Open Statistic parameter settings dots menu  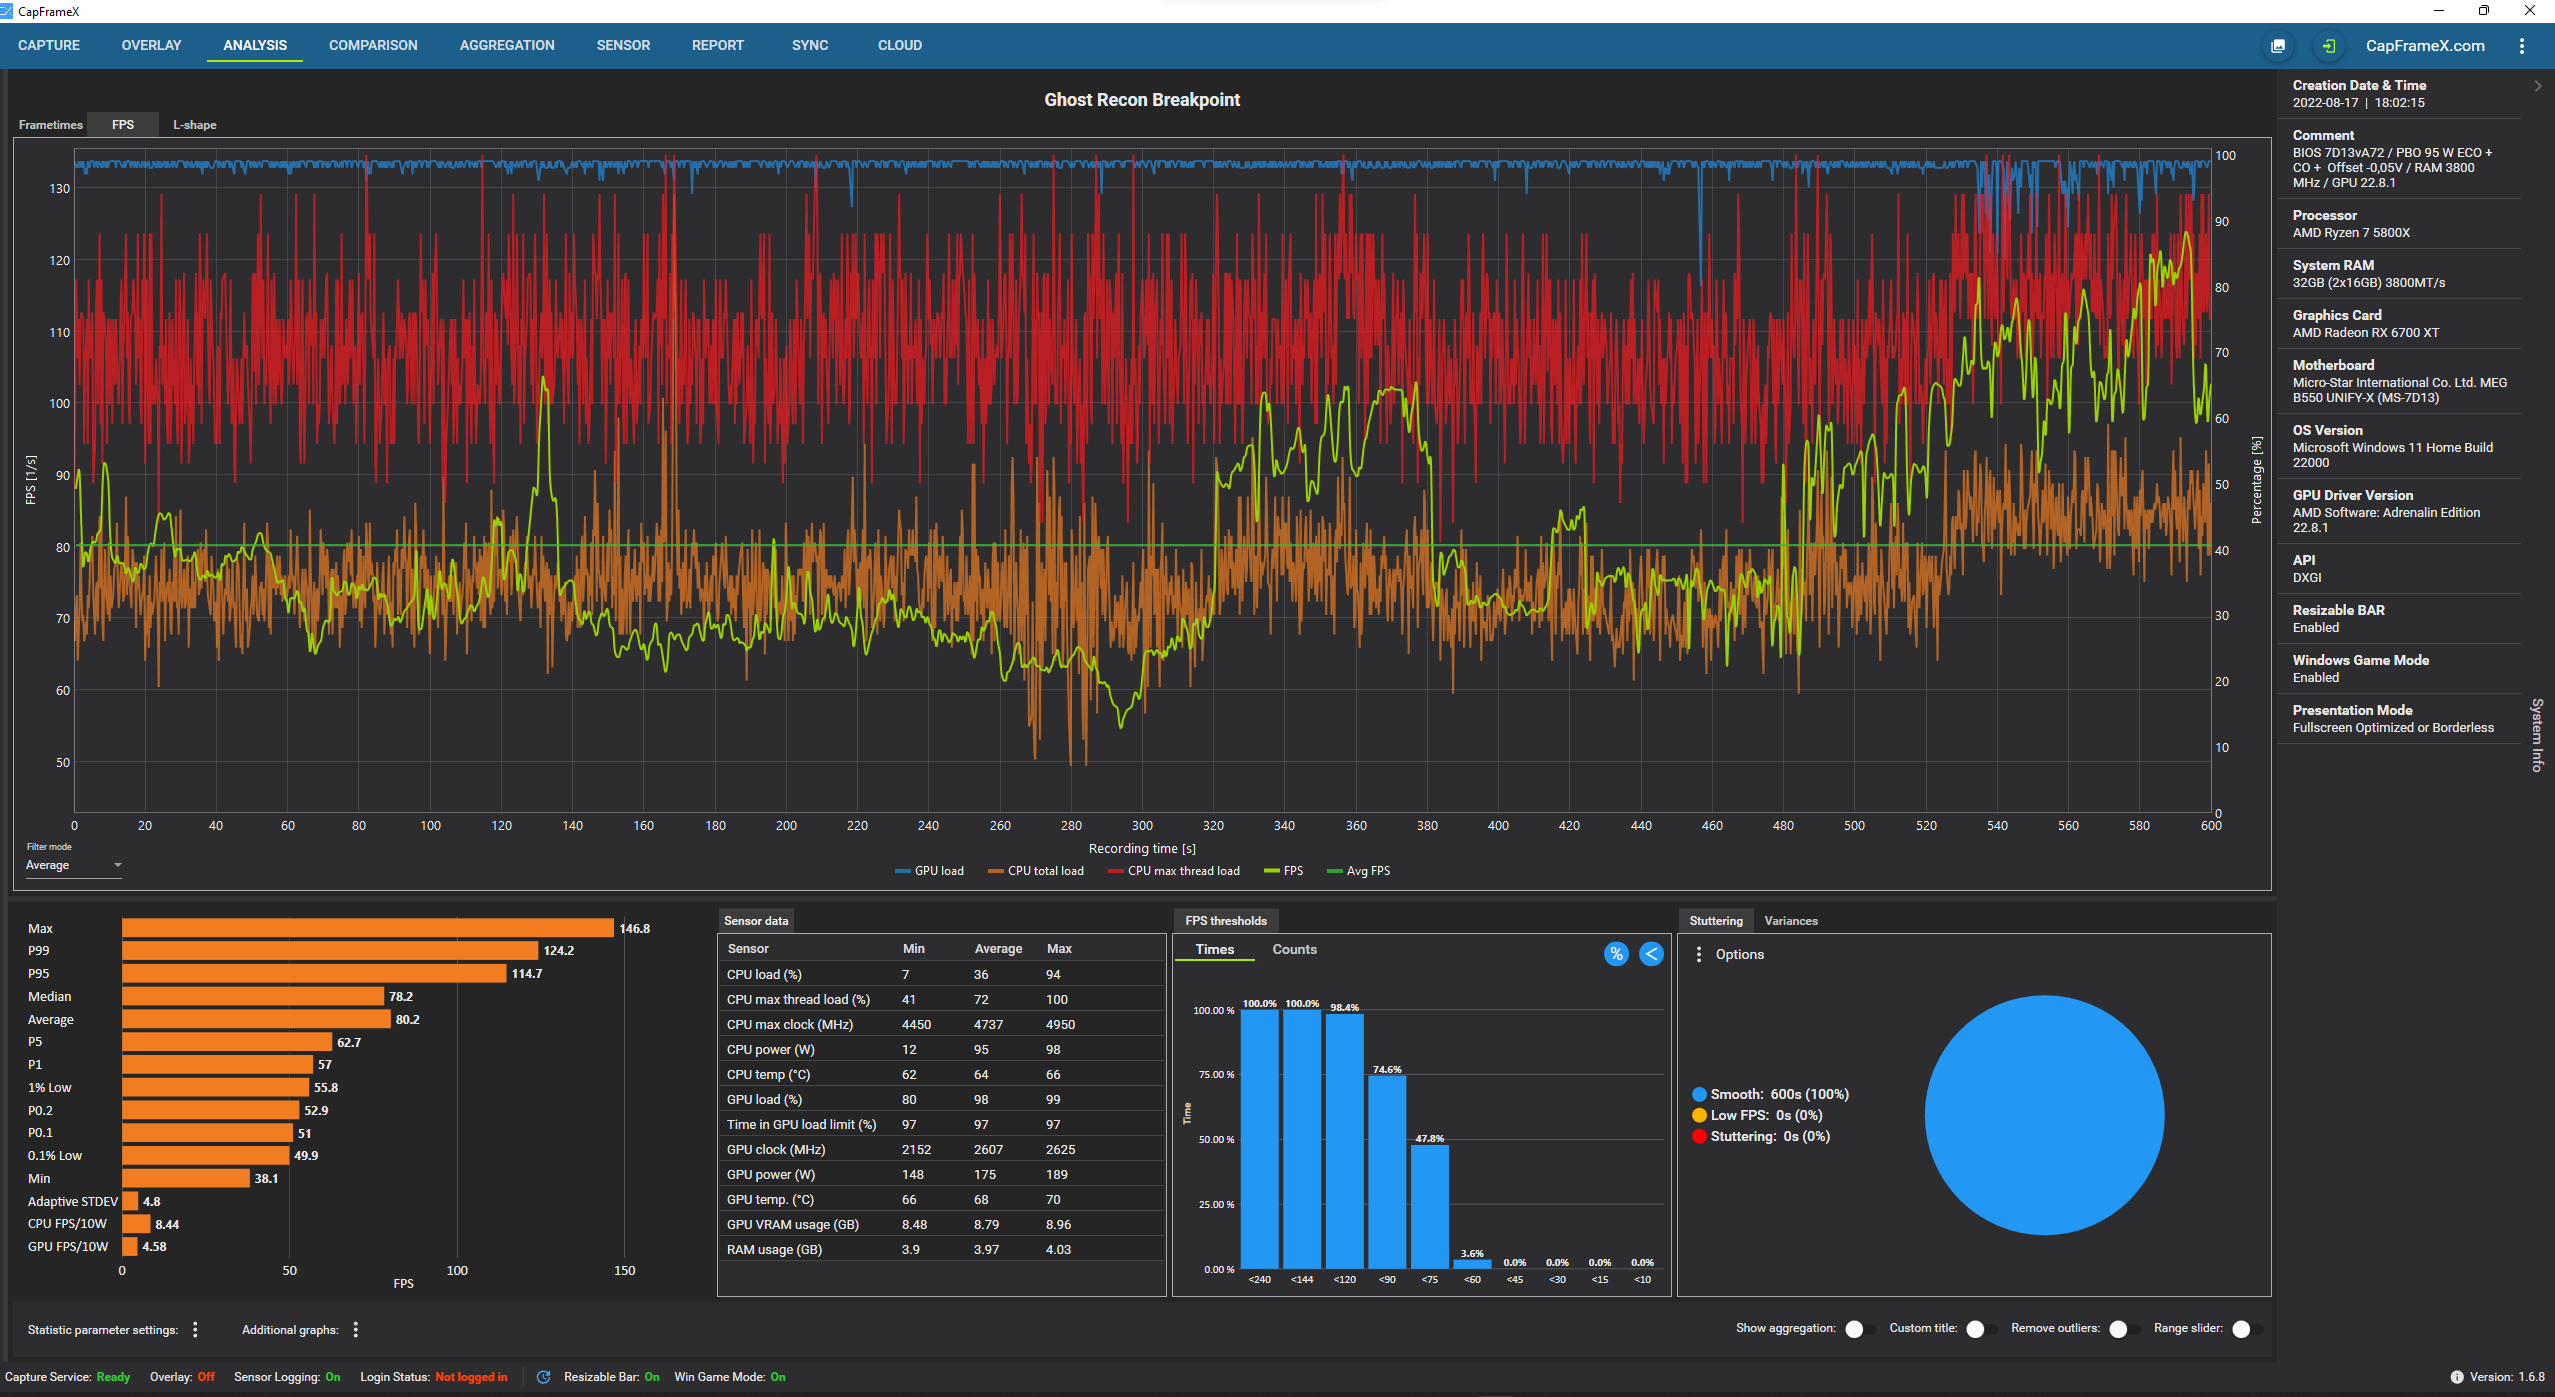195,1329
